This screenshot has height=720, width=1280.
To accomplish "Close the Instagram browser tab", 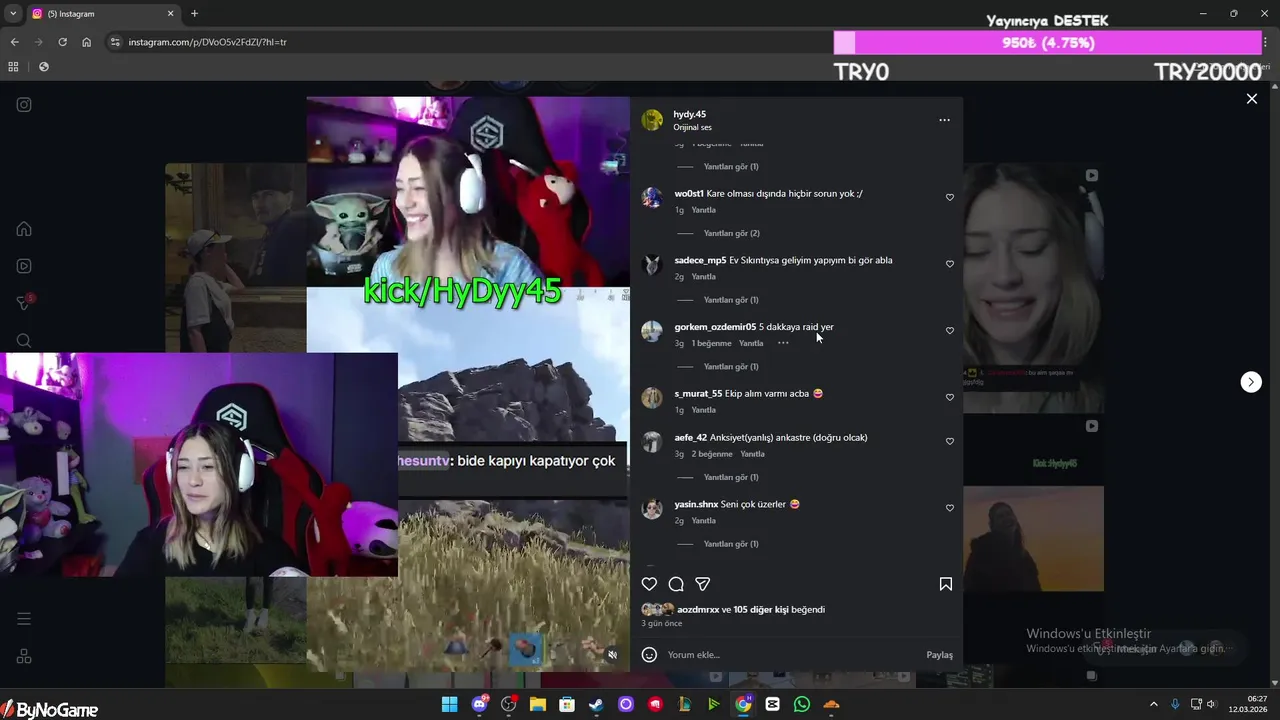I will coord(170,14).
